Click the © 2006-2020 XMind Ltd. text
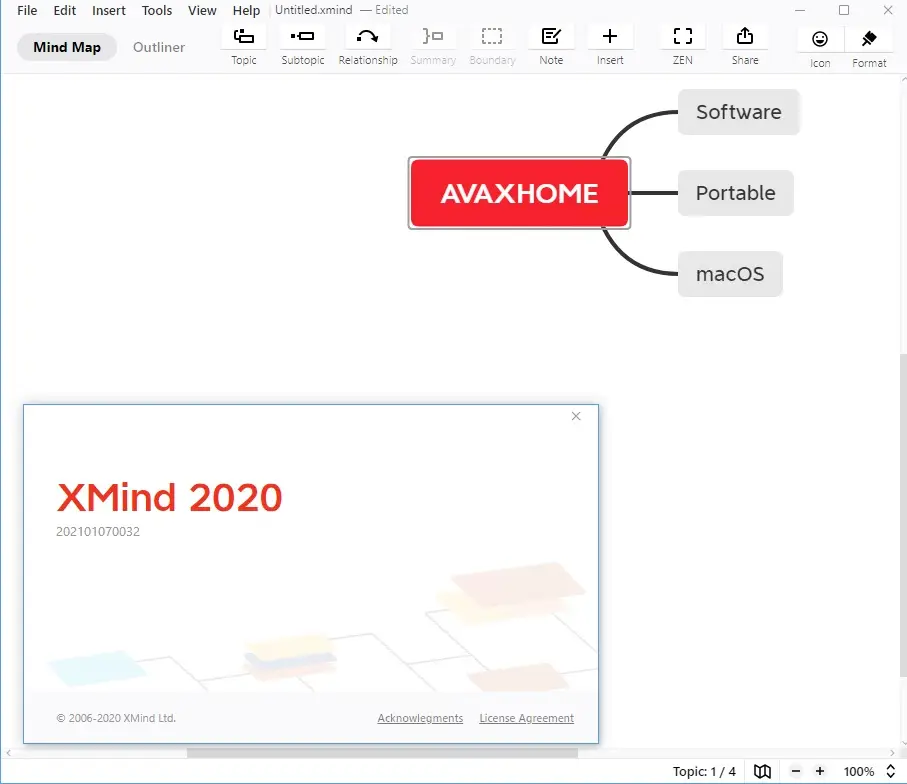This screenshot has width=907, height=784. 116,718
